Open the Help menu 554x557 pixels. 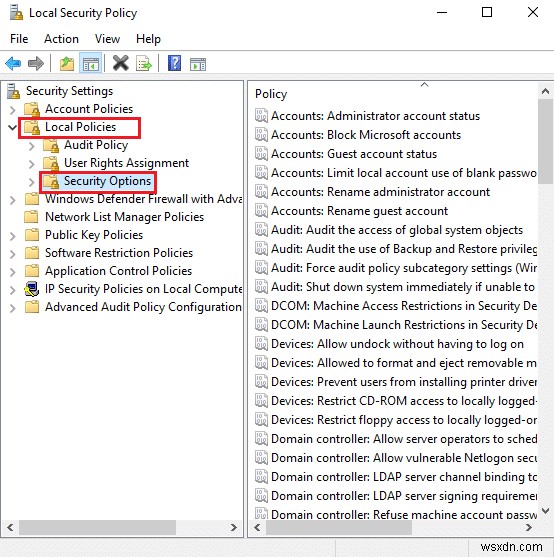[x=148, y=39]
